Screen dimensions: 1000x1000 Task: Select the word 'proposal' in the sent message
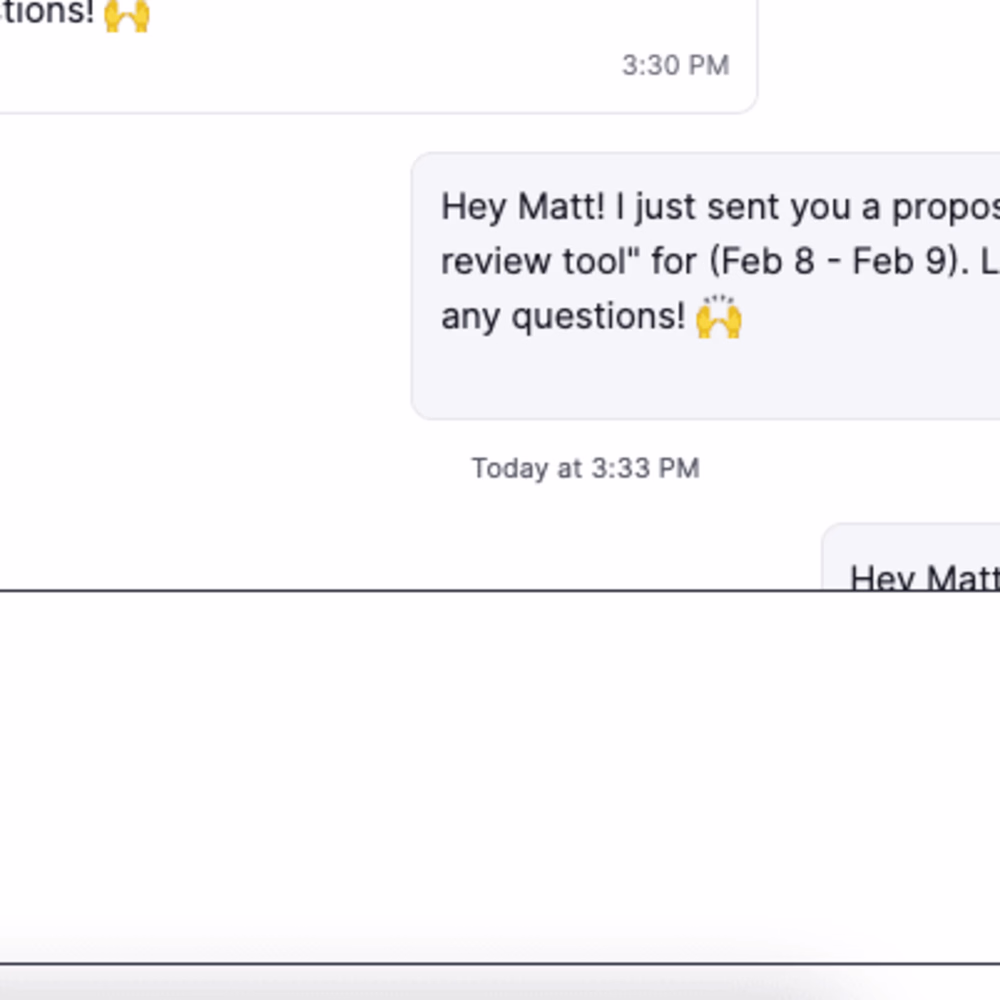950,206
